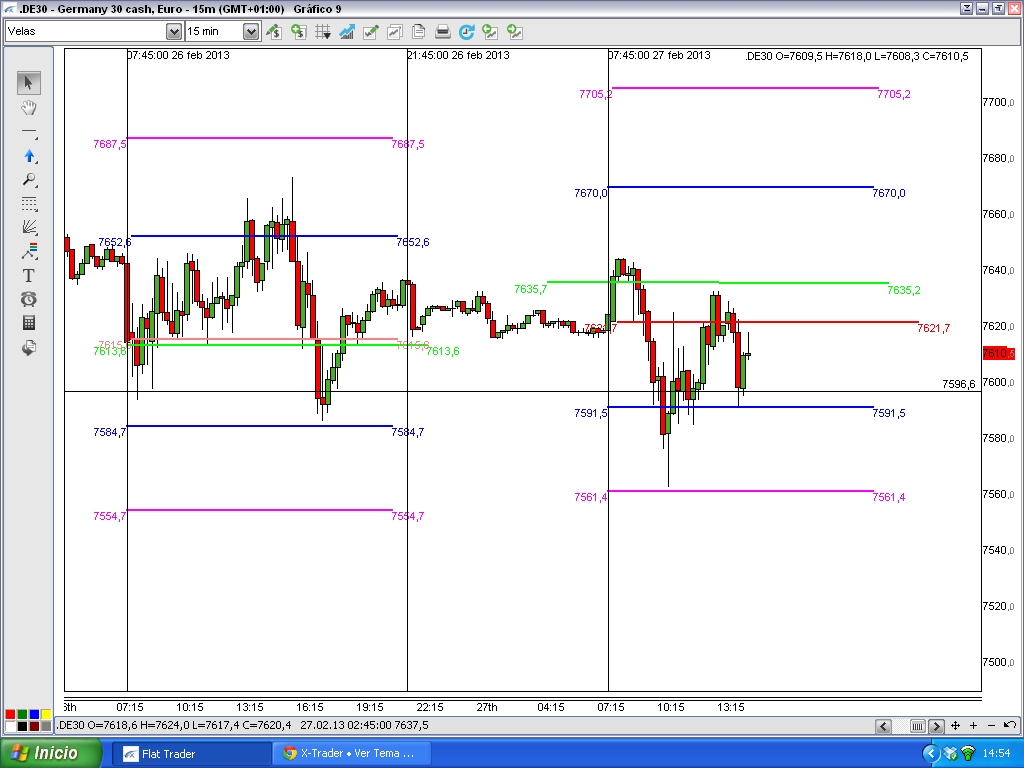The image size is (1024, 768).
Task: Click the four-arrow move chart icon
Action: (x=955, y=726)
